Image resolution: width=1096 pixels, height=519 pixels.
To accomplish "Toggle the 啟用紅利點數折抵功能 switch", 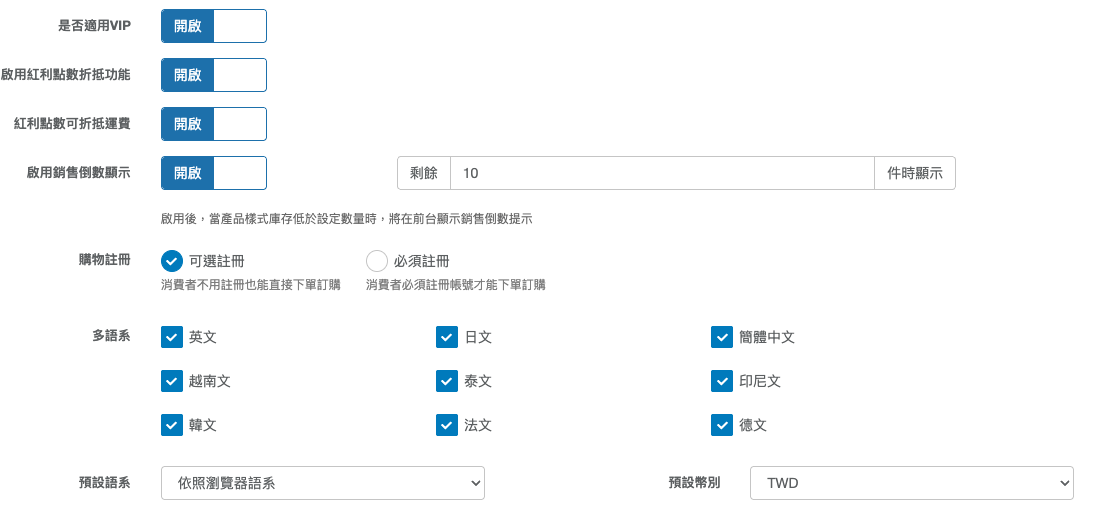I will (x=214, y=75).
